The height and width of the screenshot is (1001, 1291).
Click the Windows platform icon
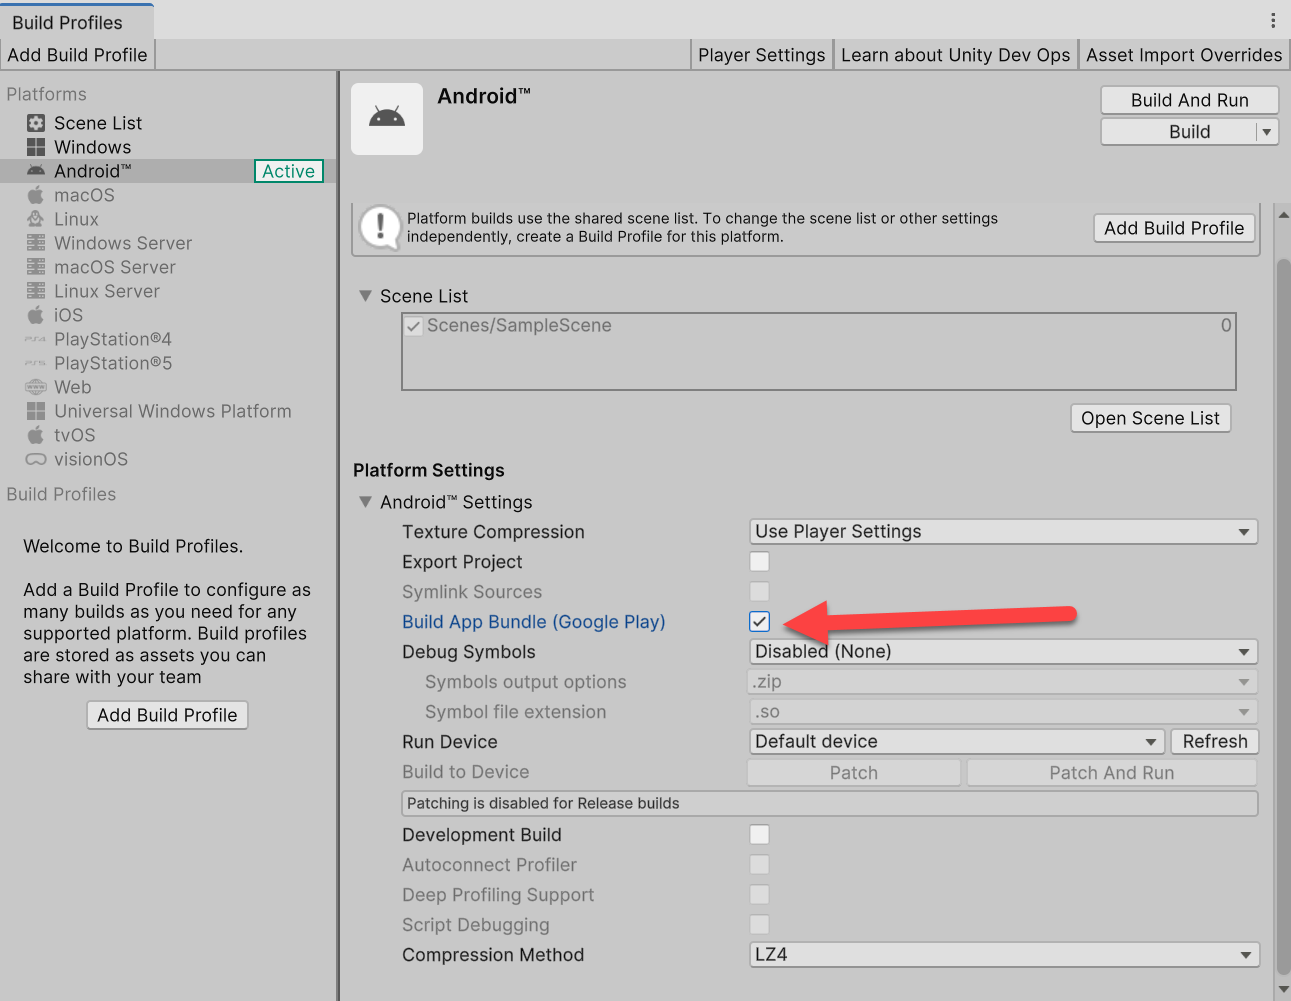click(x=36, y=147)
